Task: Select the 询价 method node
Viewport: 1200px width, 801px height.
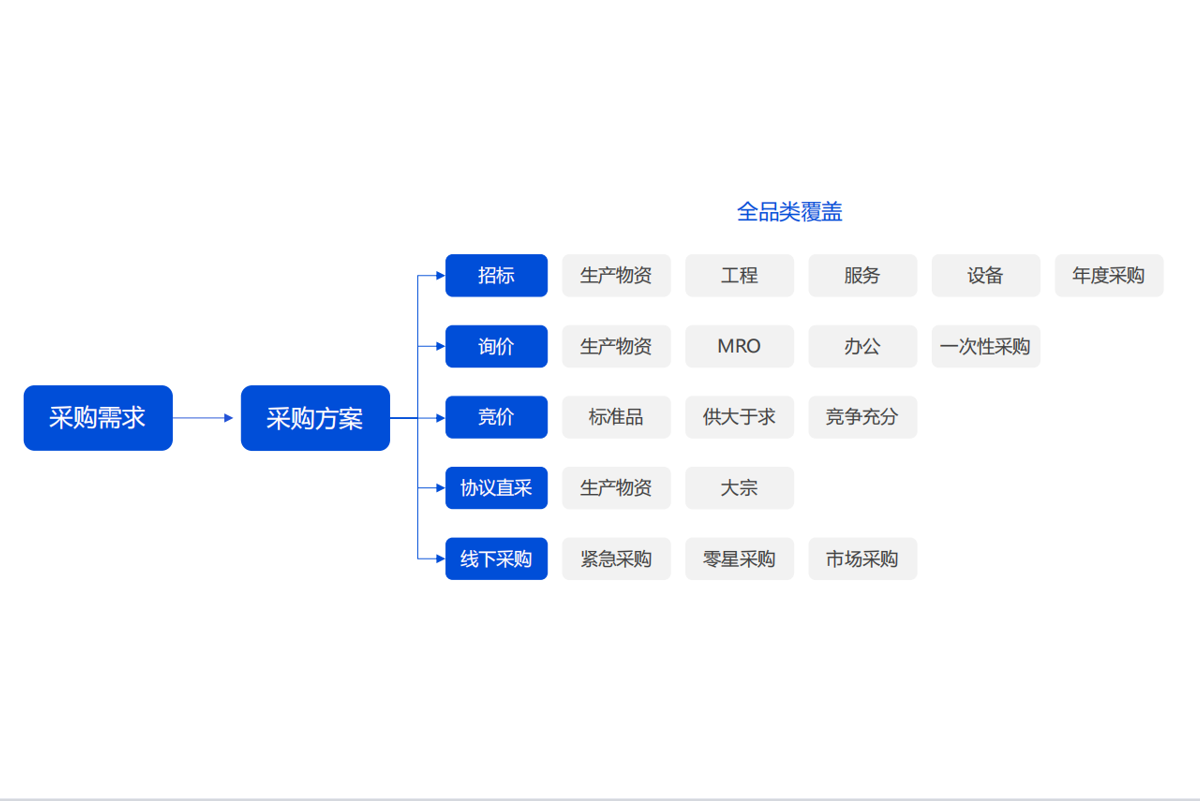Action: 496,346
